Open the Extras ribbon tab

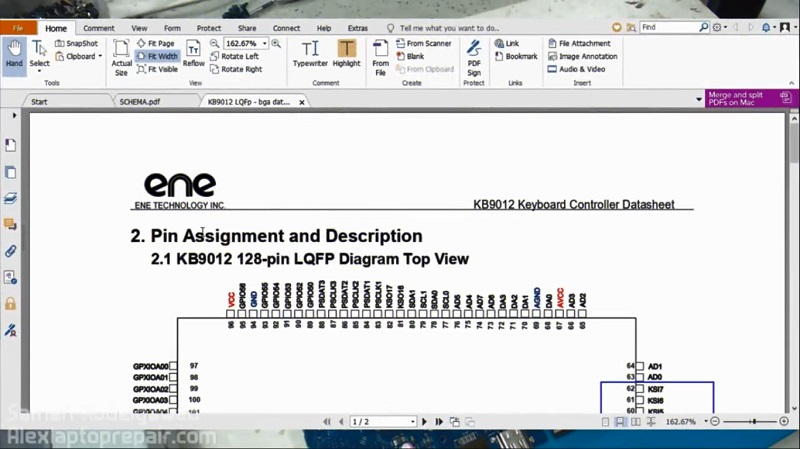(357, 28)
